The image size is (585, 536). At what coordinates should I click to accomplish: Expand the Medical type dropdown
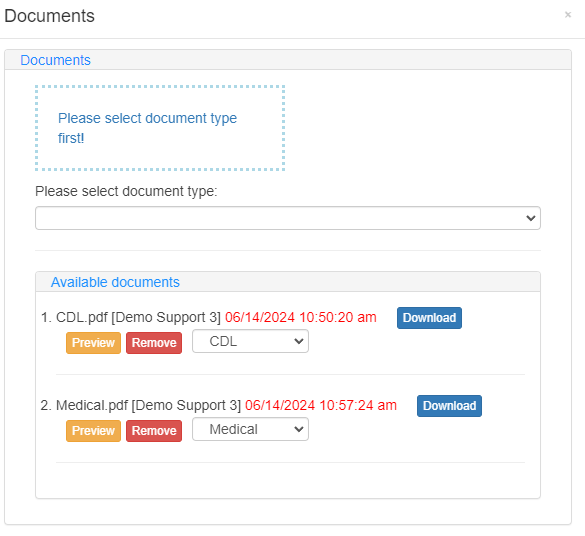tap(250, 429)
